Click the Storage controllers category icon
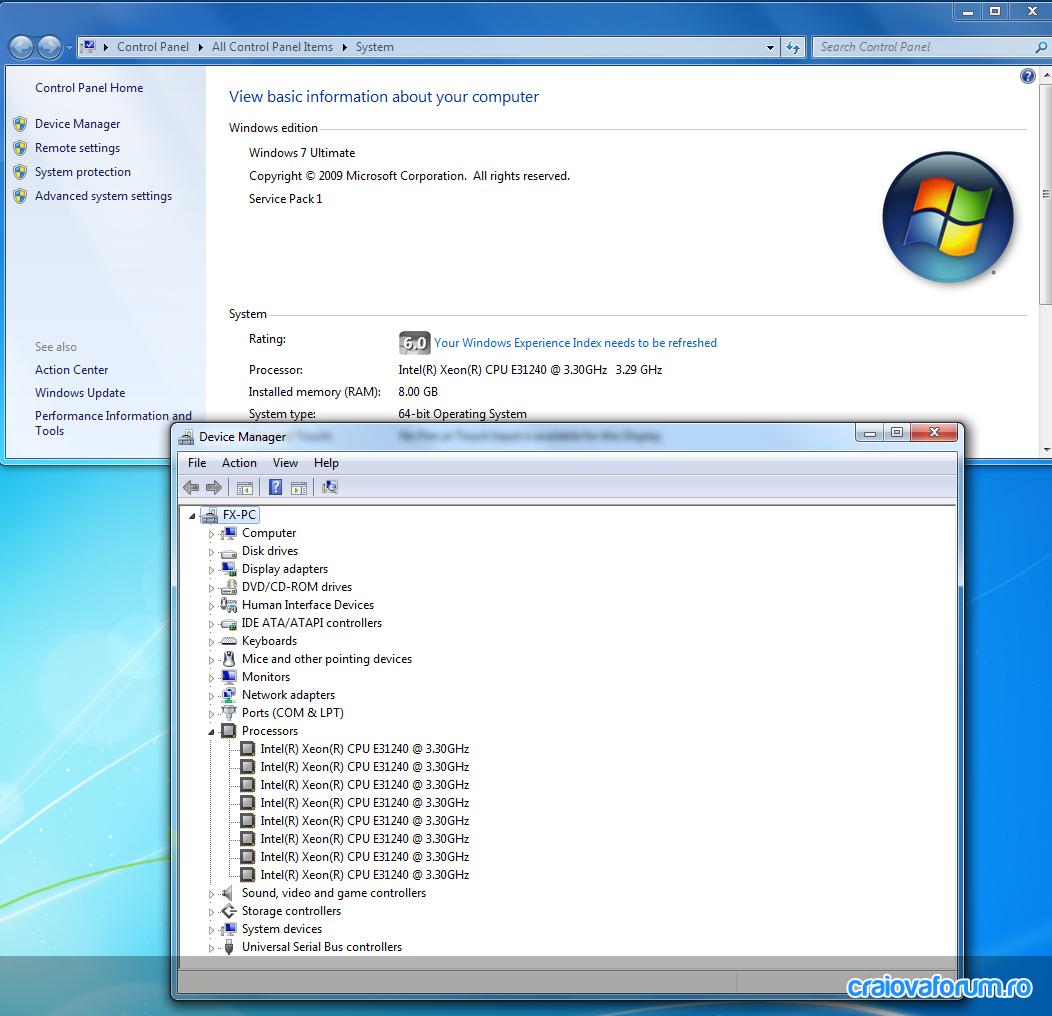 tap(229, 911)
